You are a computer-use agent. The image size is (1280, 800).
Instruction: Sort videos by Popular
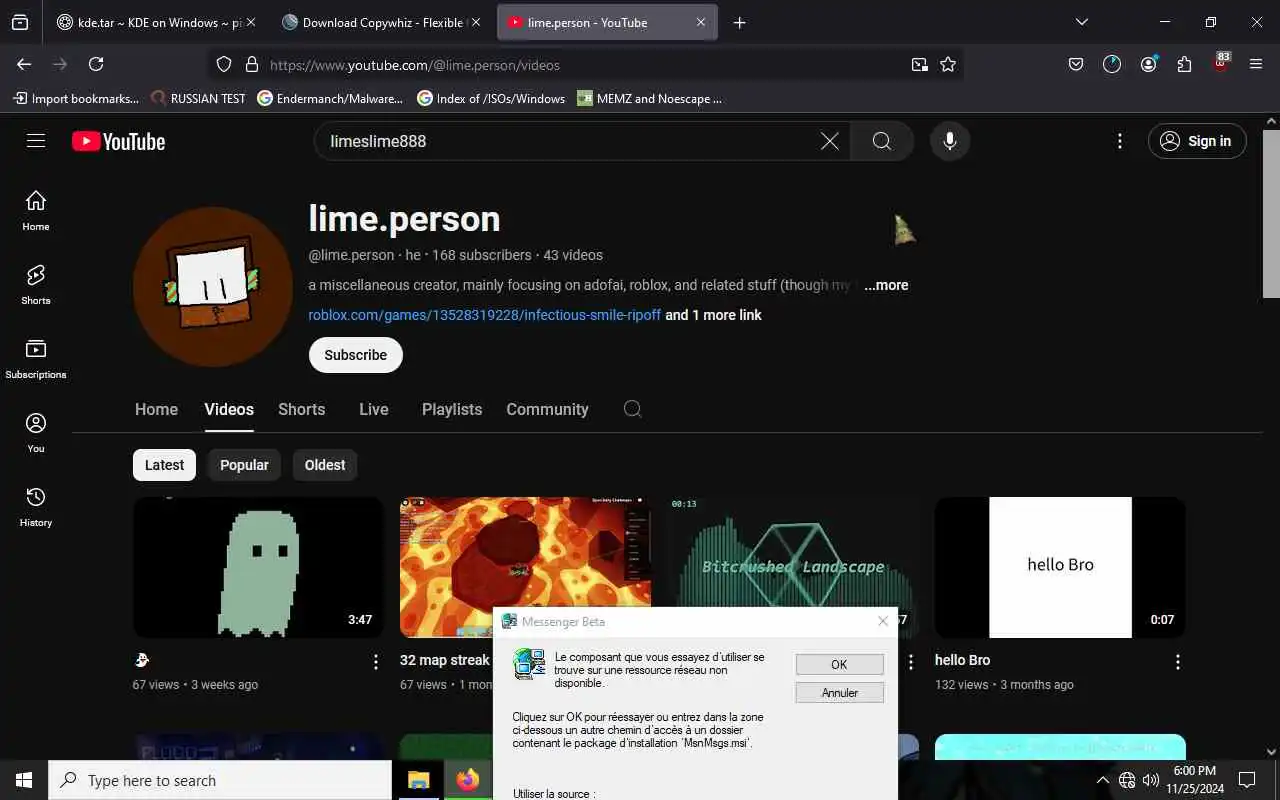coord(244,465)
